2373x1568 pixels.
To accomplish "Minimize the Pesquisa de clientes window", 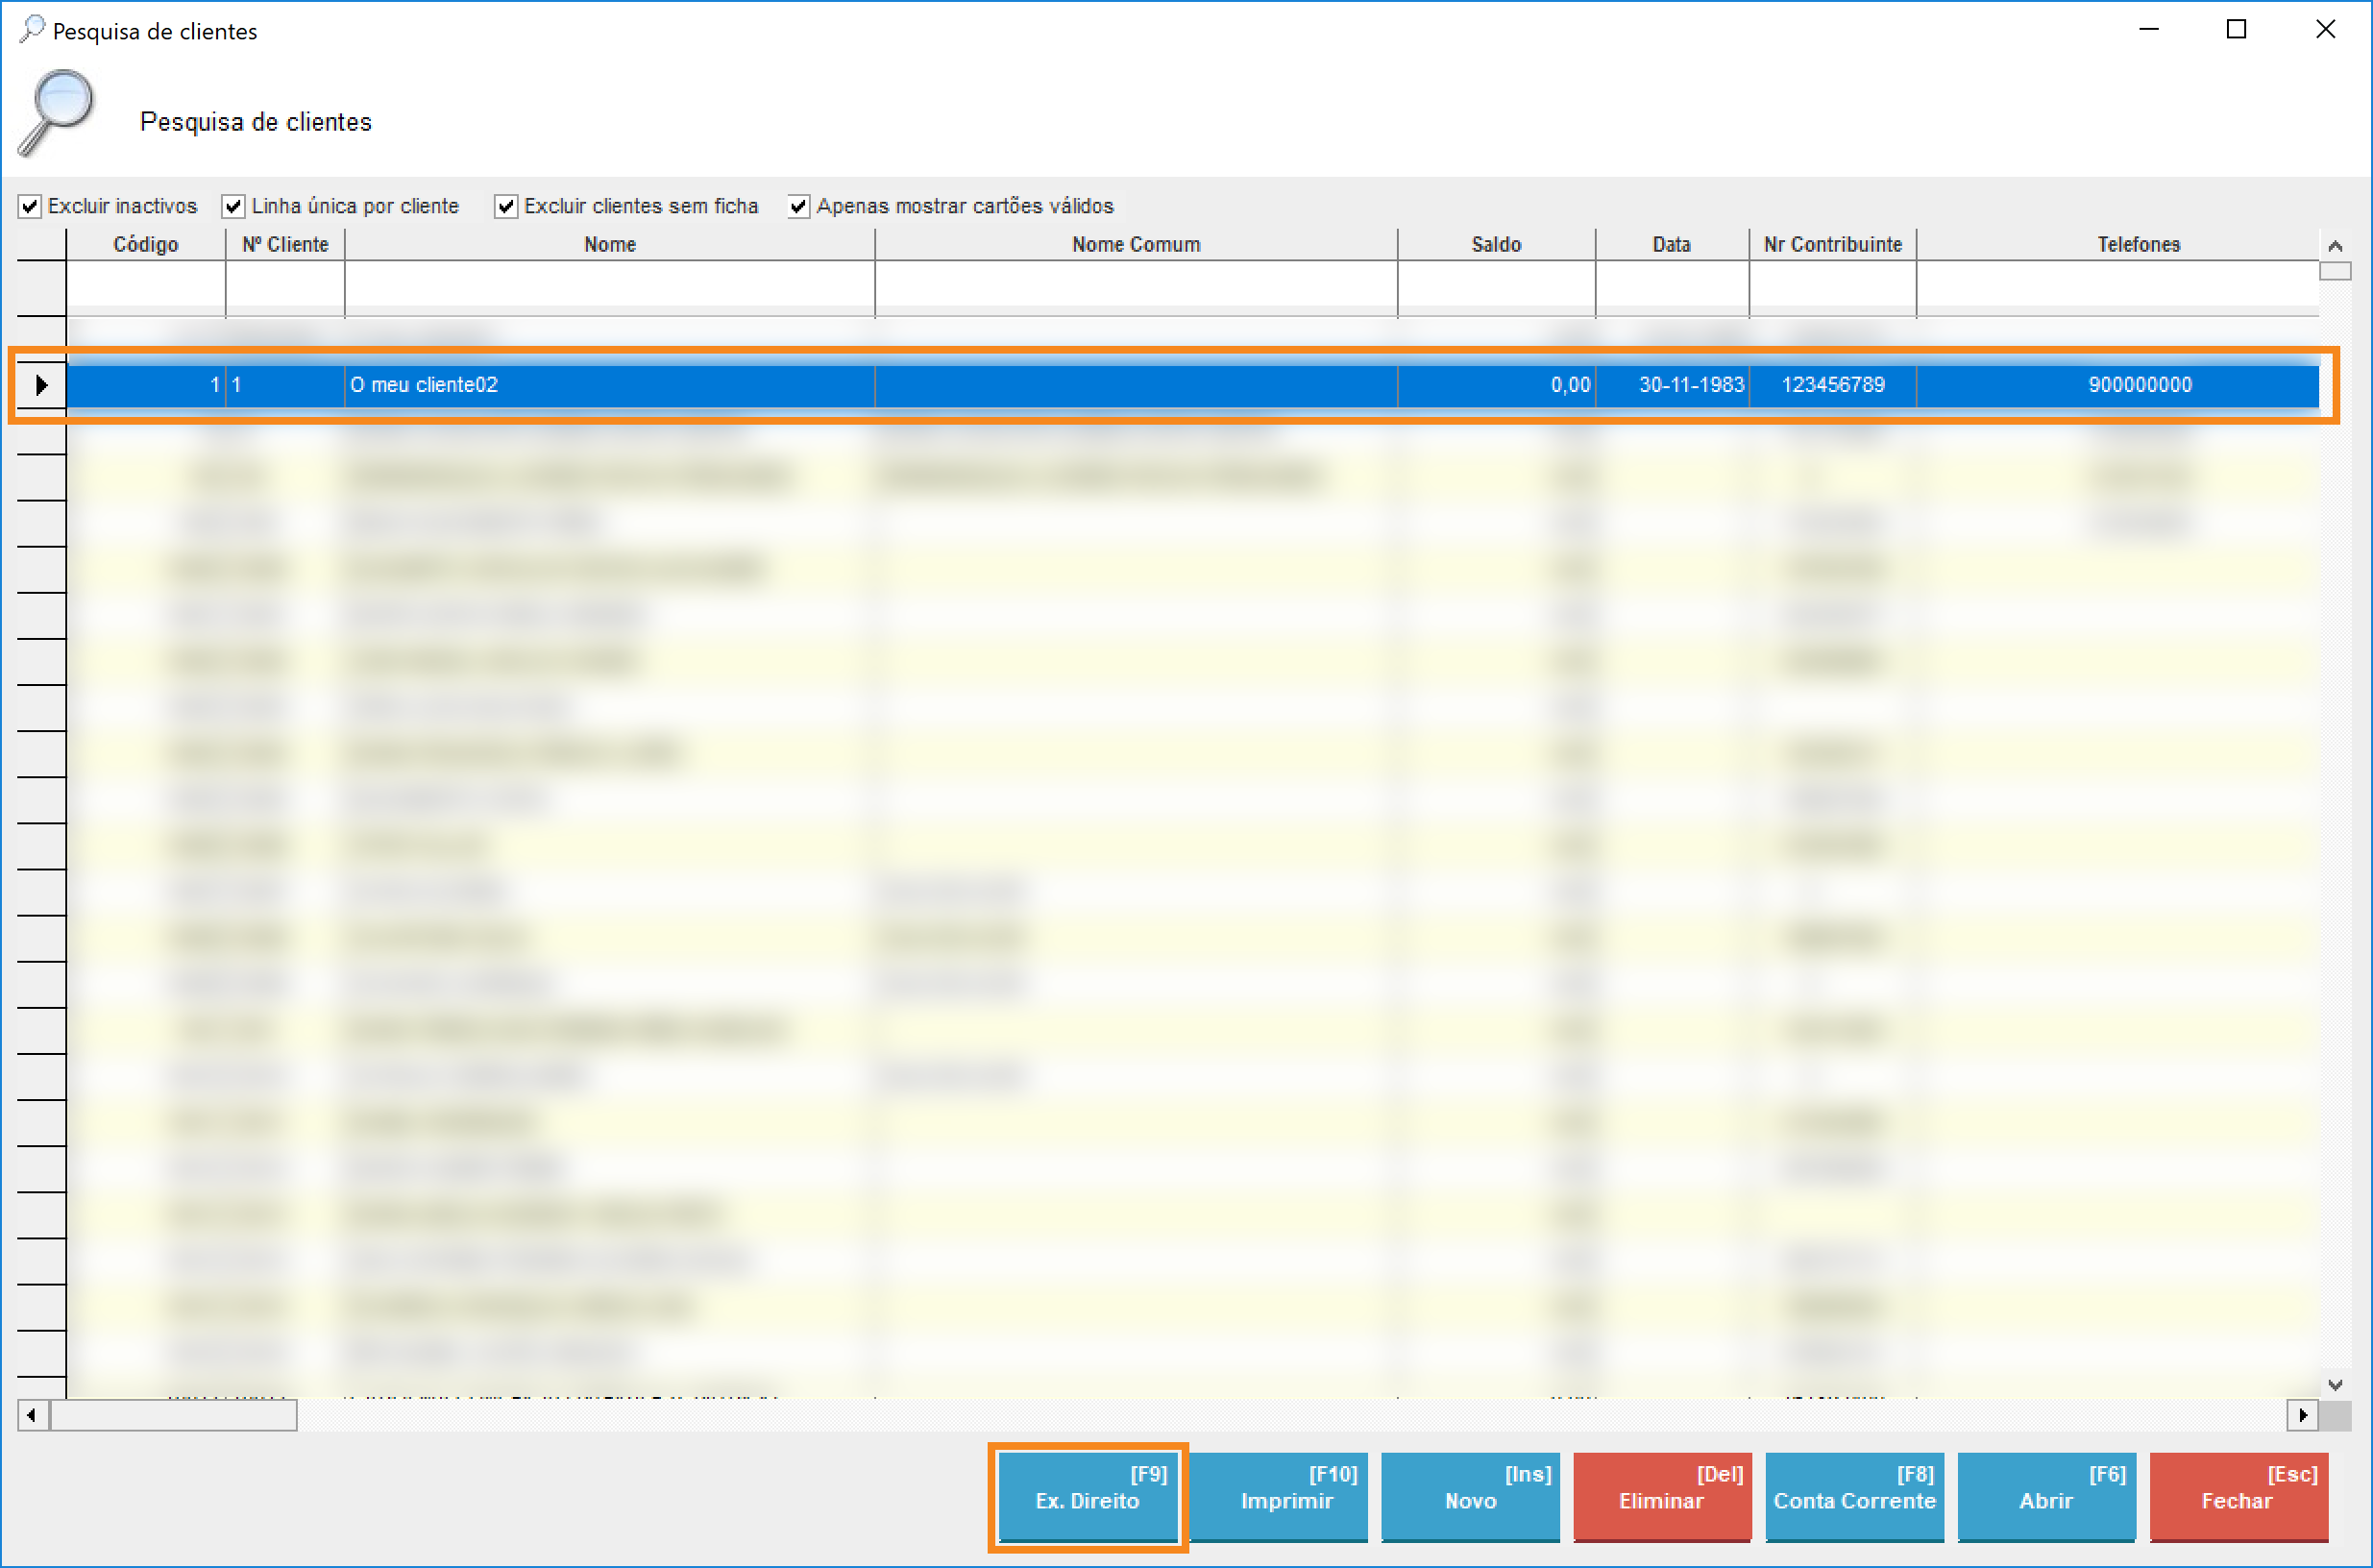I will coord(2148,30).
